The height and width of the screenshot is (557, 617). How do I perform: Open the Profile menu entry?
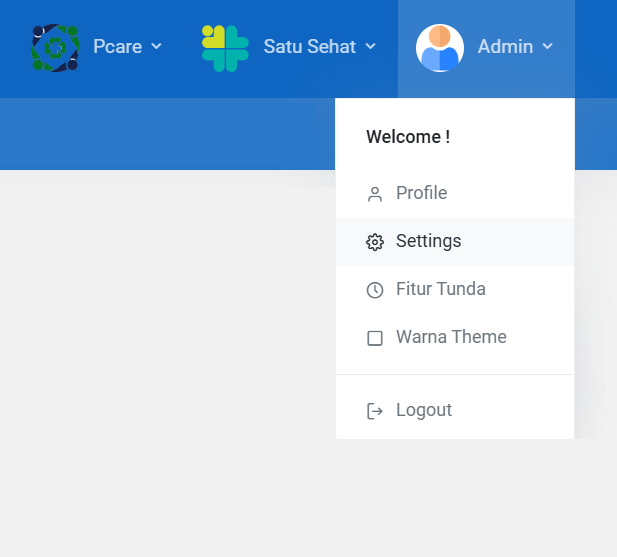pos(455,194)
